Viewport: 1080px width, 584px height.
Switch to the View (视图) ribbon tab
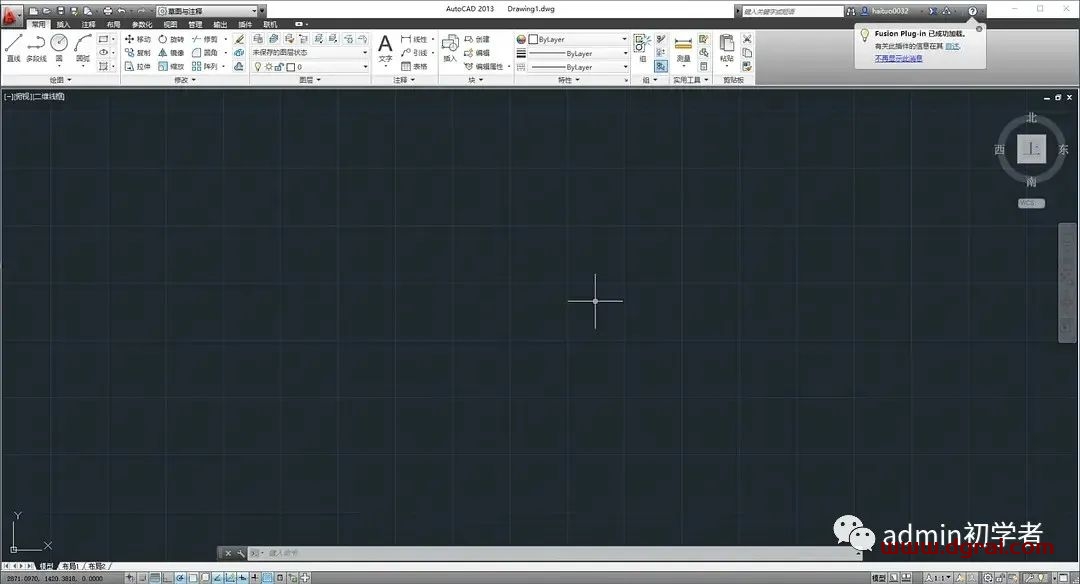coord(170,24)
